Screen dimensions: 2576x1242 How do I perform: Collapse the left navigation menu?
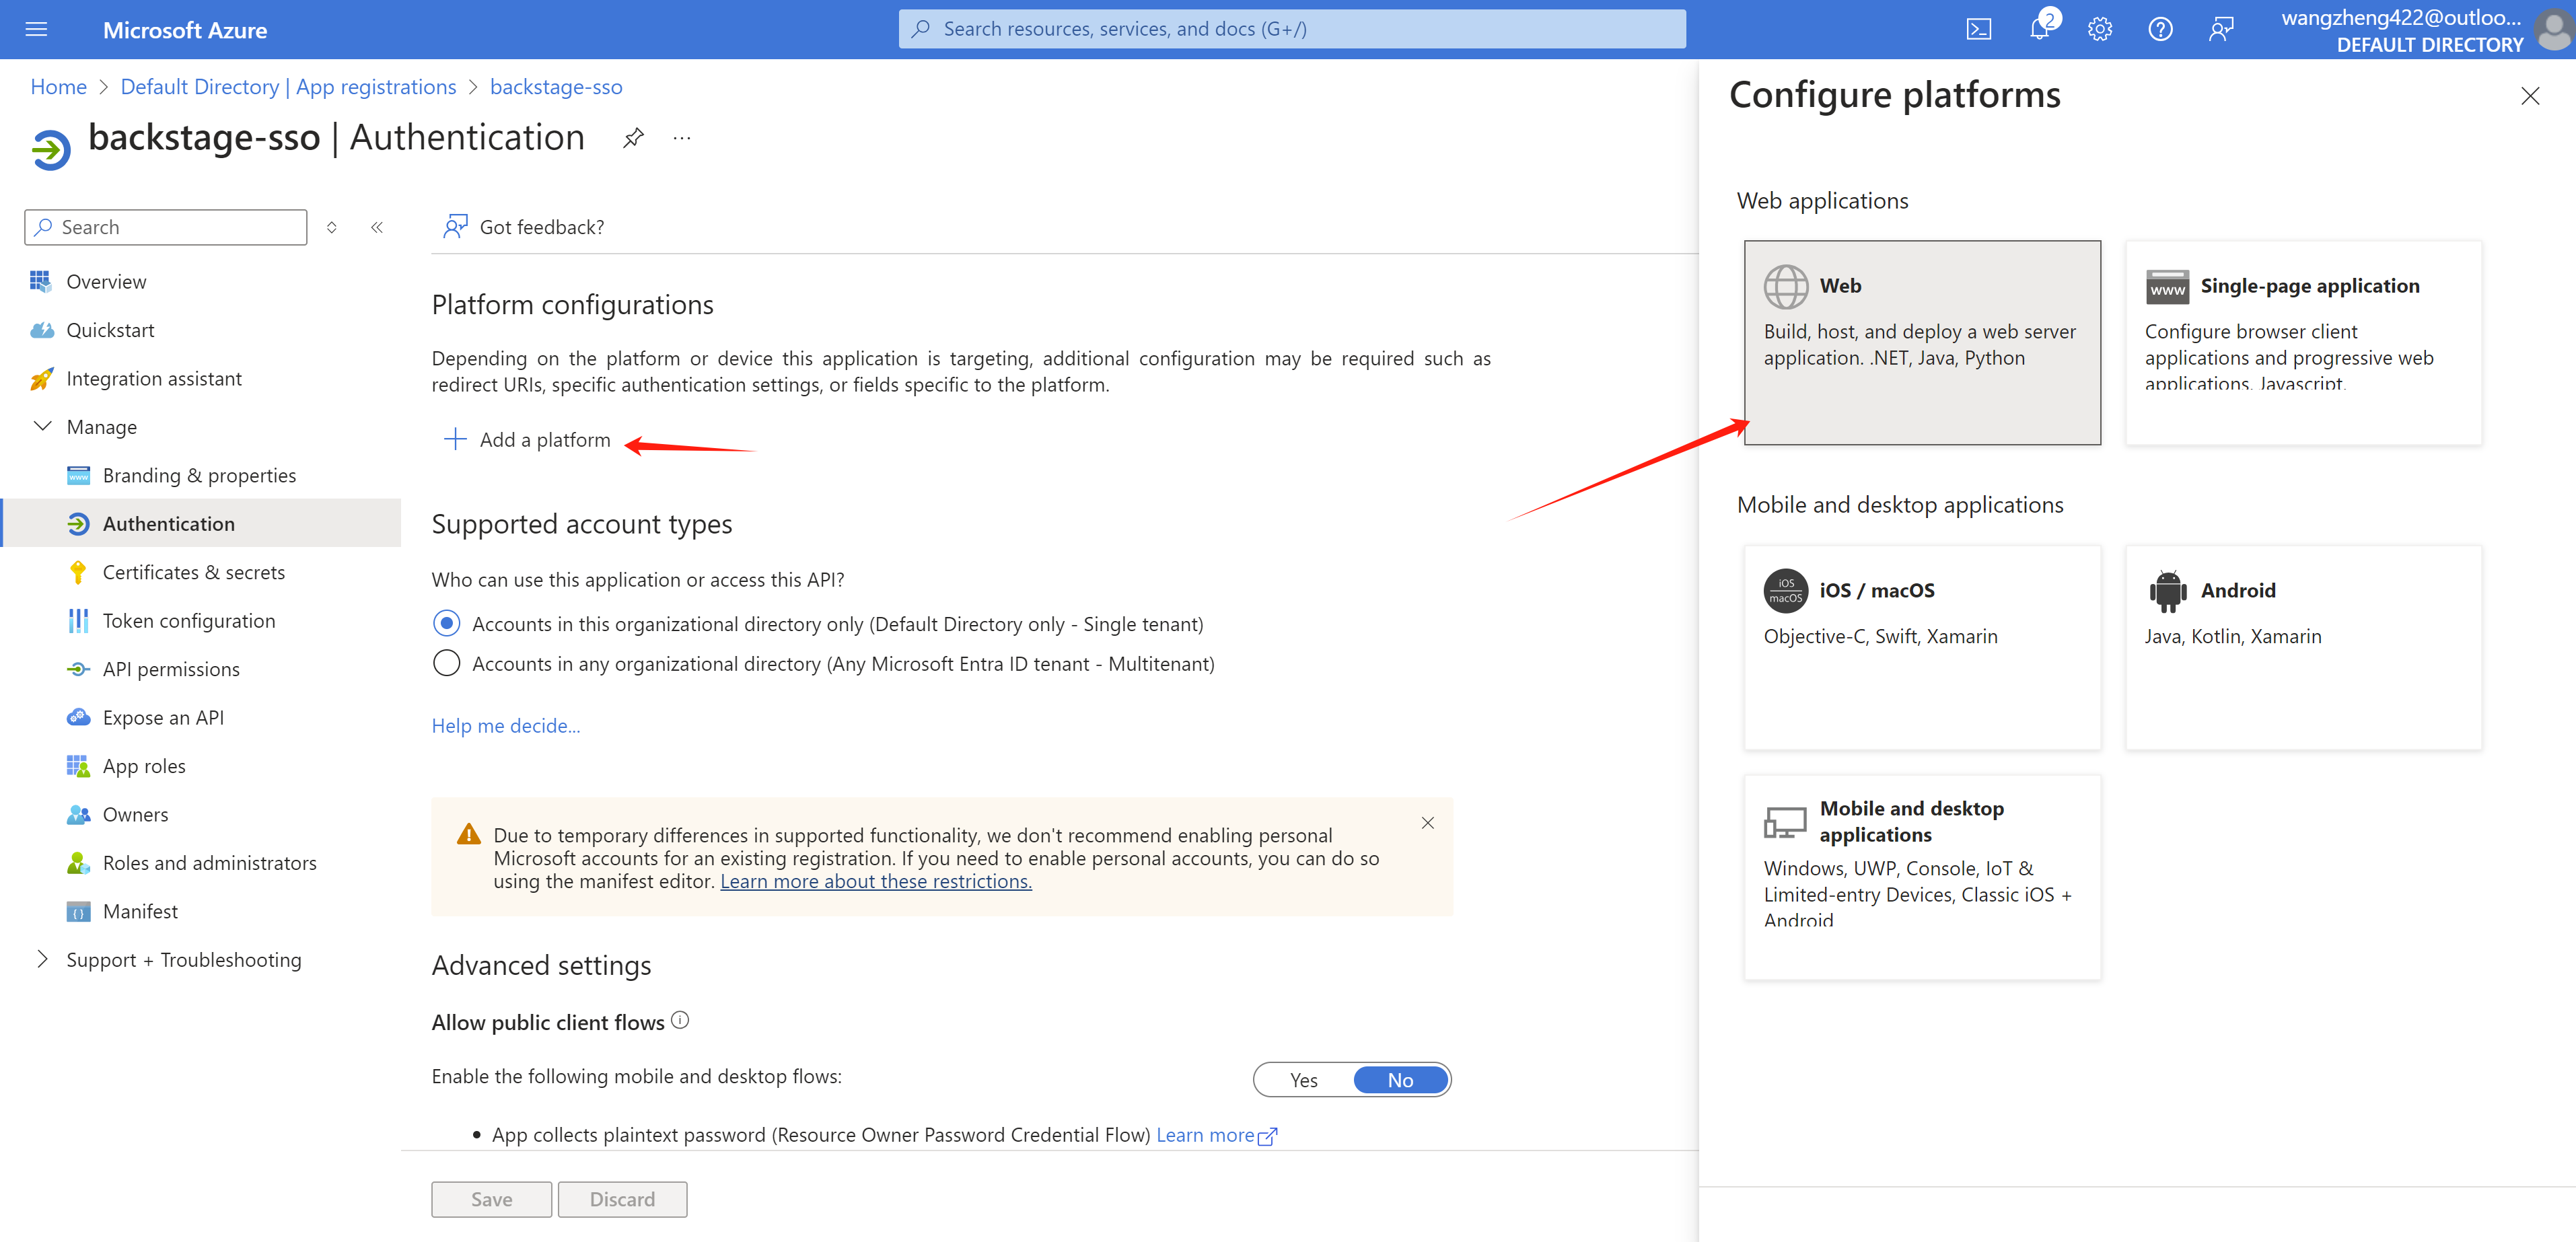377,227
